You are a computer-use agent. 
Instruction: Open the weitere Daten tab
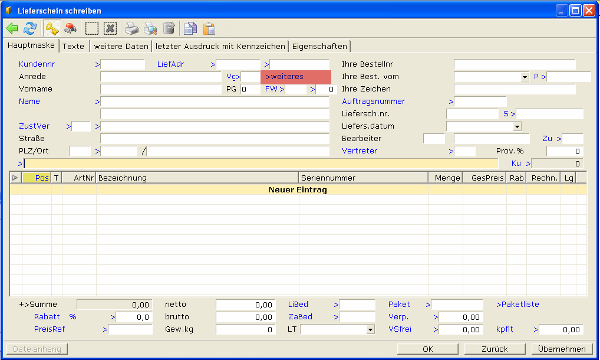(x=121, y=46)
